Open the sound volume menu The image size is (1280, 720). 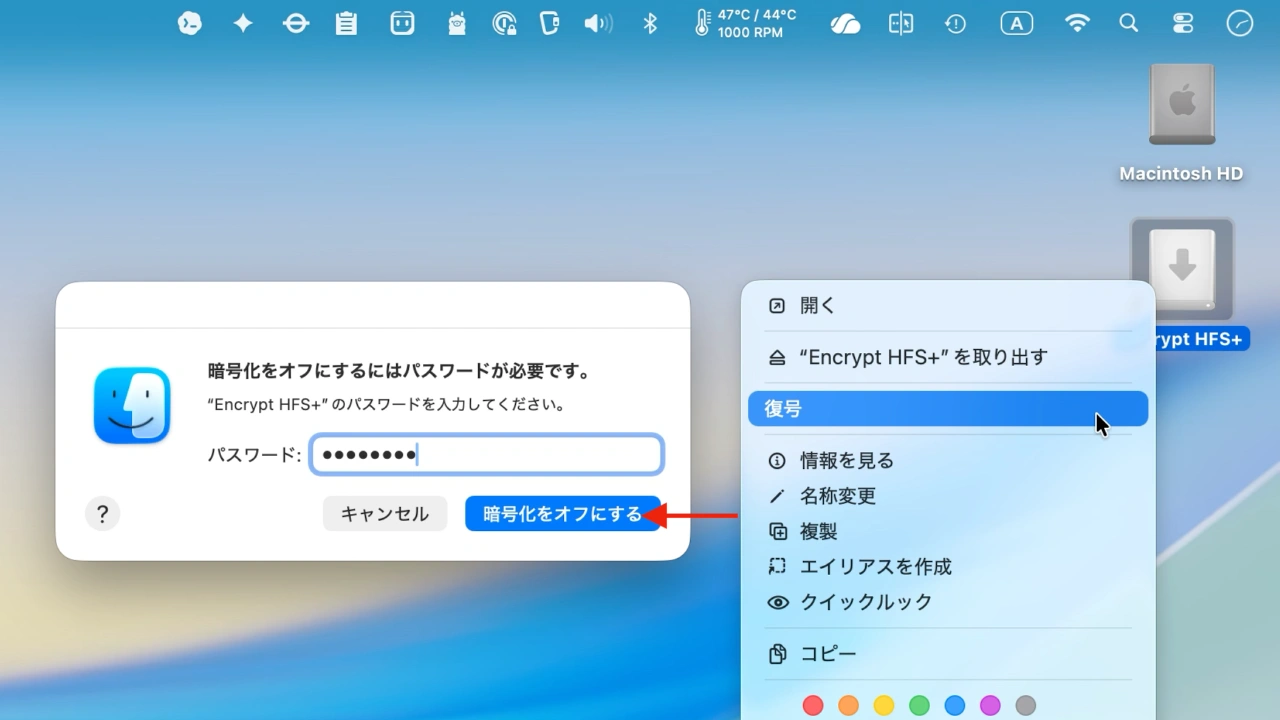pyautogui.click(x=598, y=23)
